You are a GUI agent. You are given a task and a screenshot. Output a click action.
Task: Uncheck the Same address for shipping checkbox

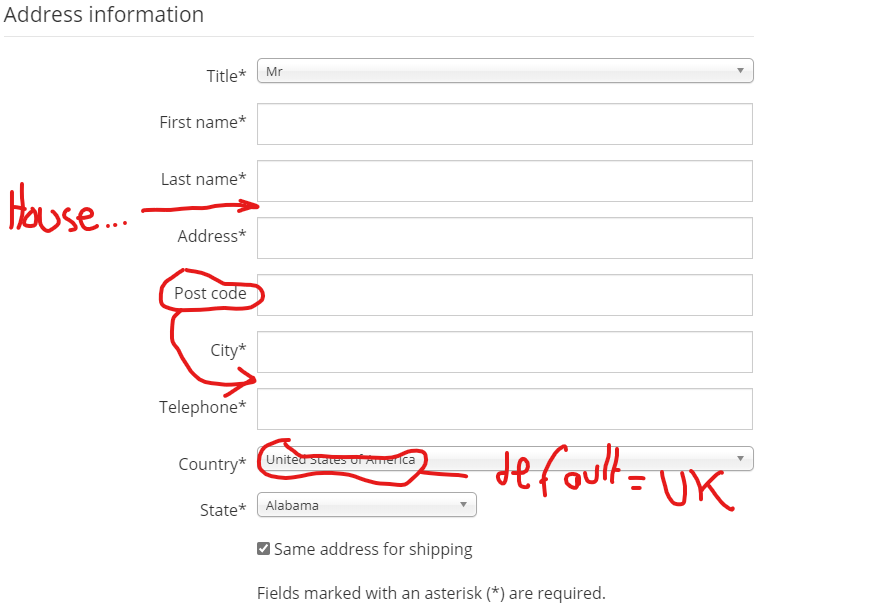click(264, 549)
